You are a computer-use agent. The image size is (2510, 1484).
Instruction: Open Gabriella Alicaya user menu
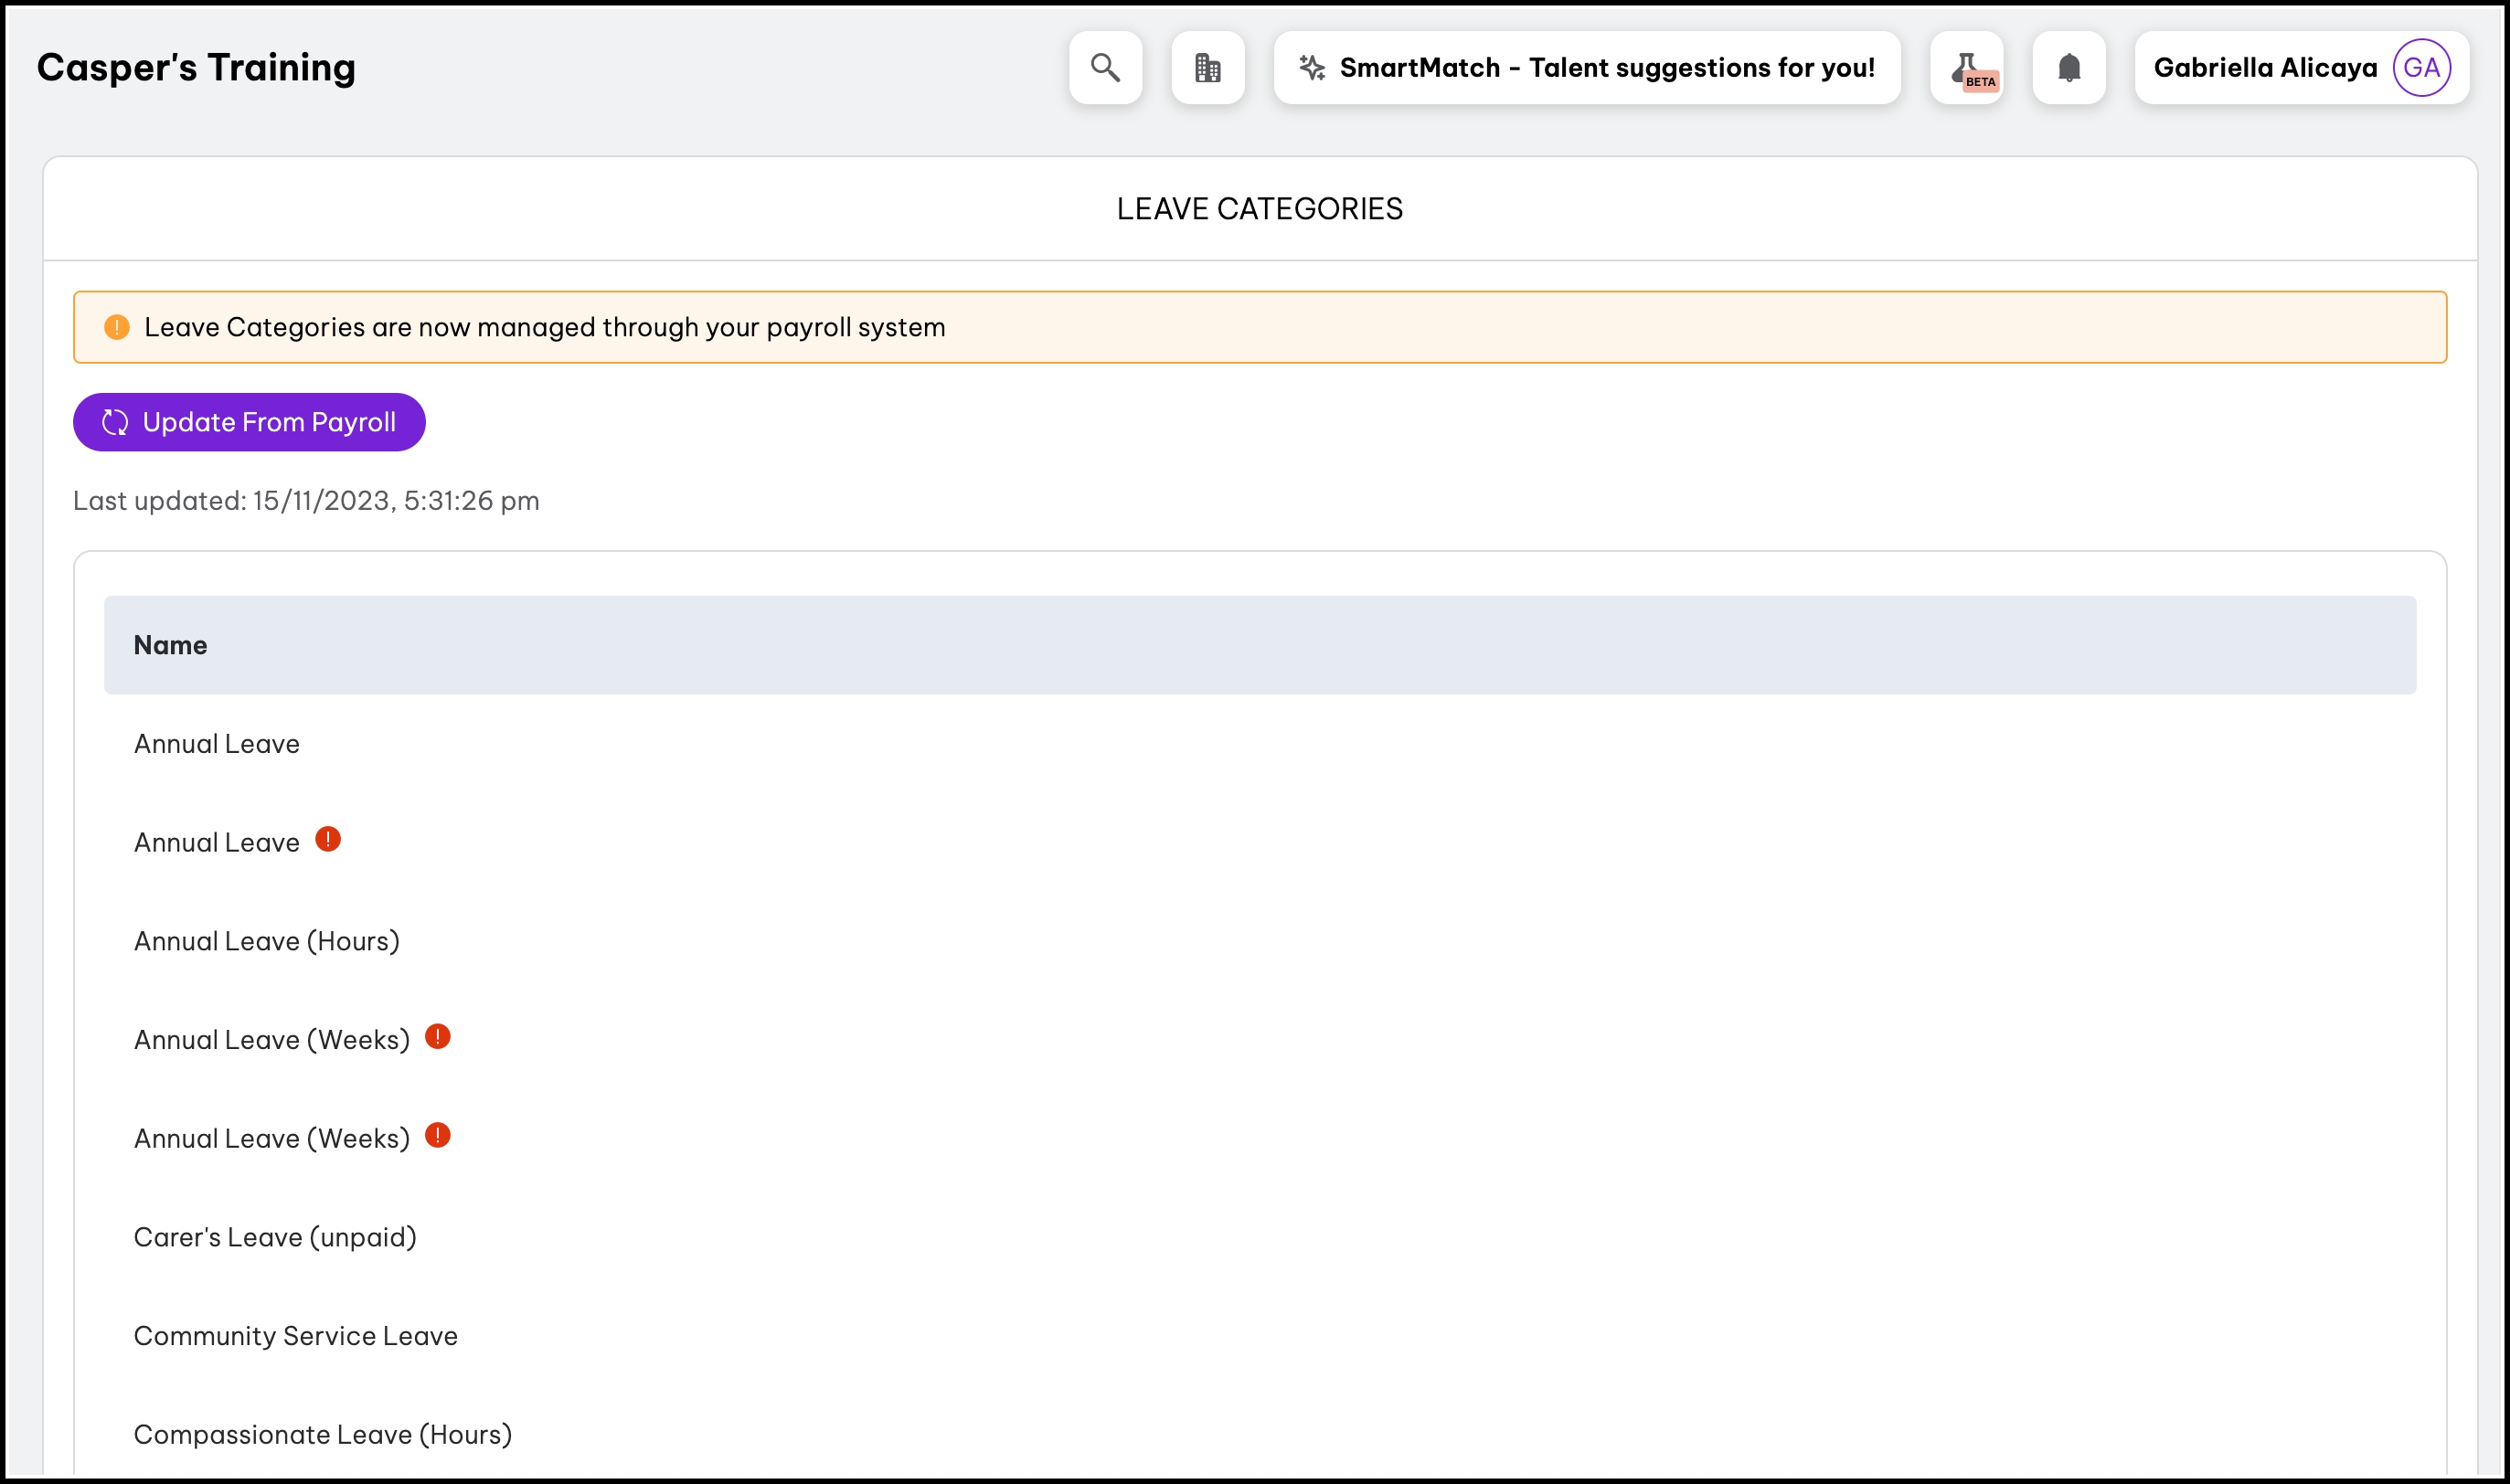[x=2265, y=67]
